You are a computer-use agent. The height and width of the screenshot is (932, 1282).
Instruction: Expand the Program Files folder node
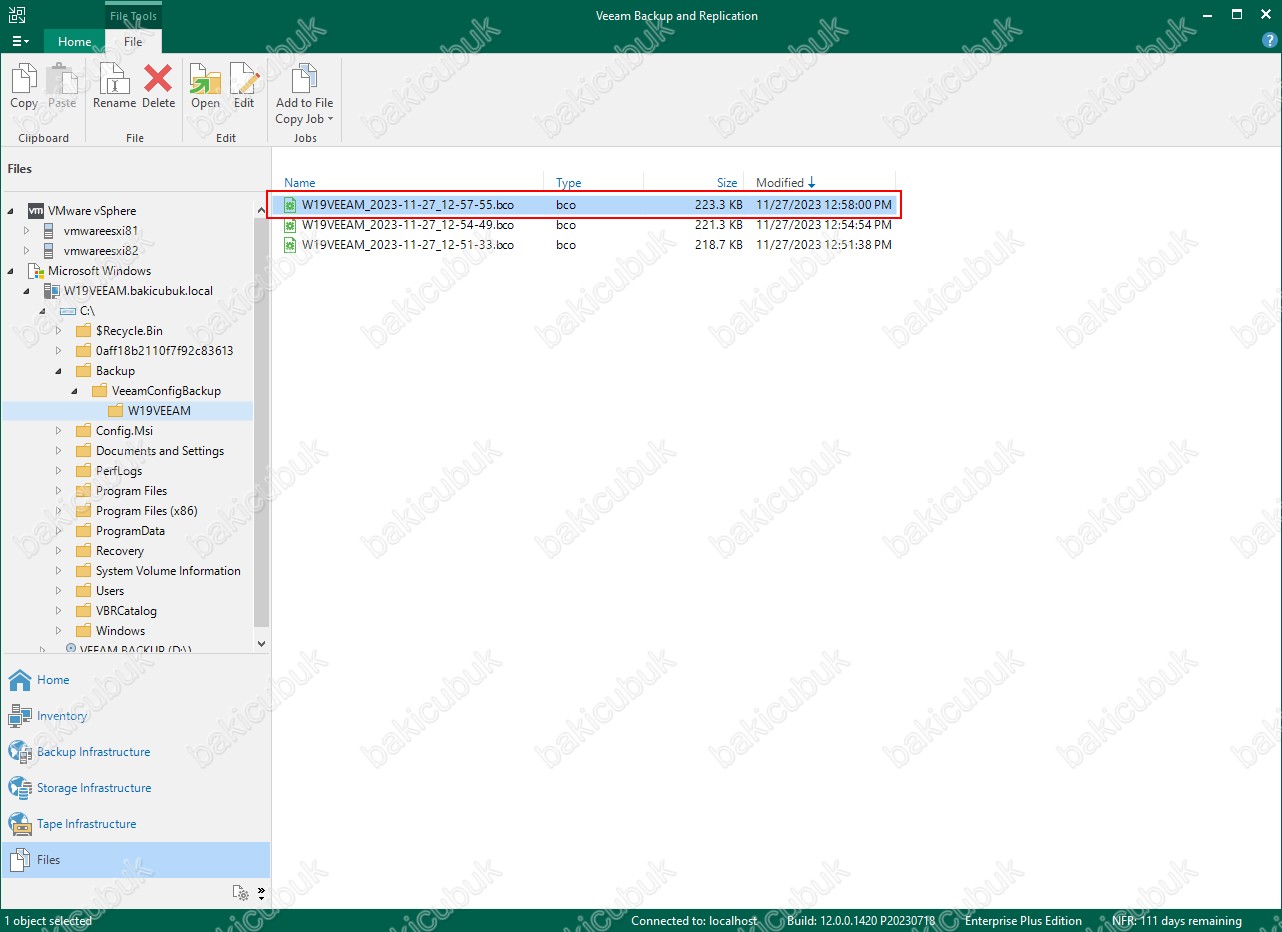(x=59, y=491)
